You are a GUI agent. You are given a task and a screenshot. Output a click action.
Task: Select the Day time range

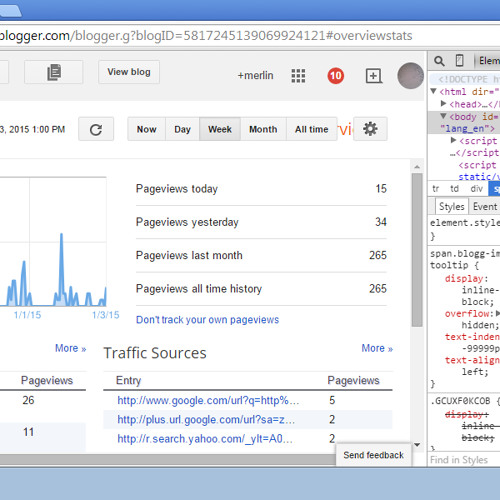click(182, 129)
